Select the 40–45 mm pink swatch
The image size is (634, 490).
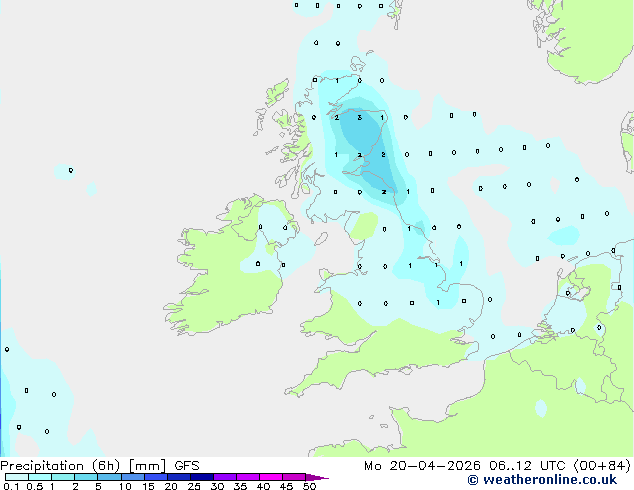[271, 477]
